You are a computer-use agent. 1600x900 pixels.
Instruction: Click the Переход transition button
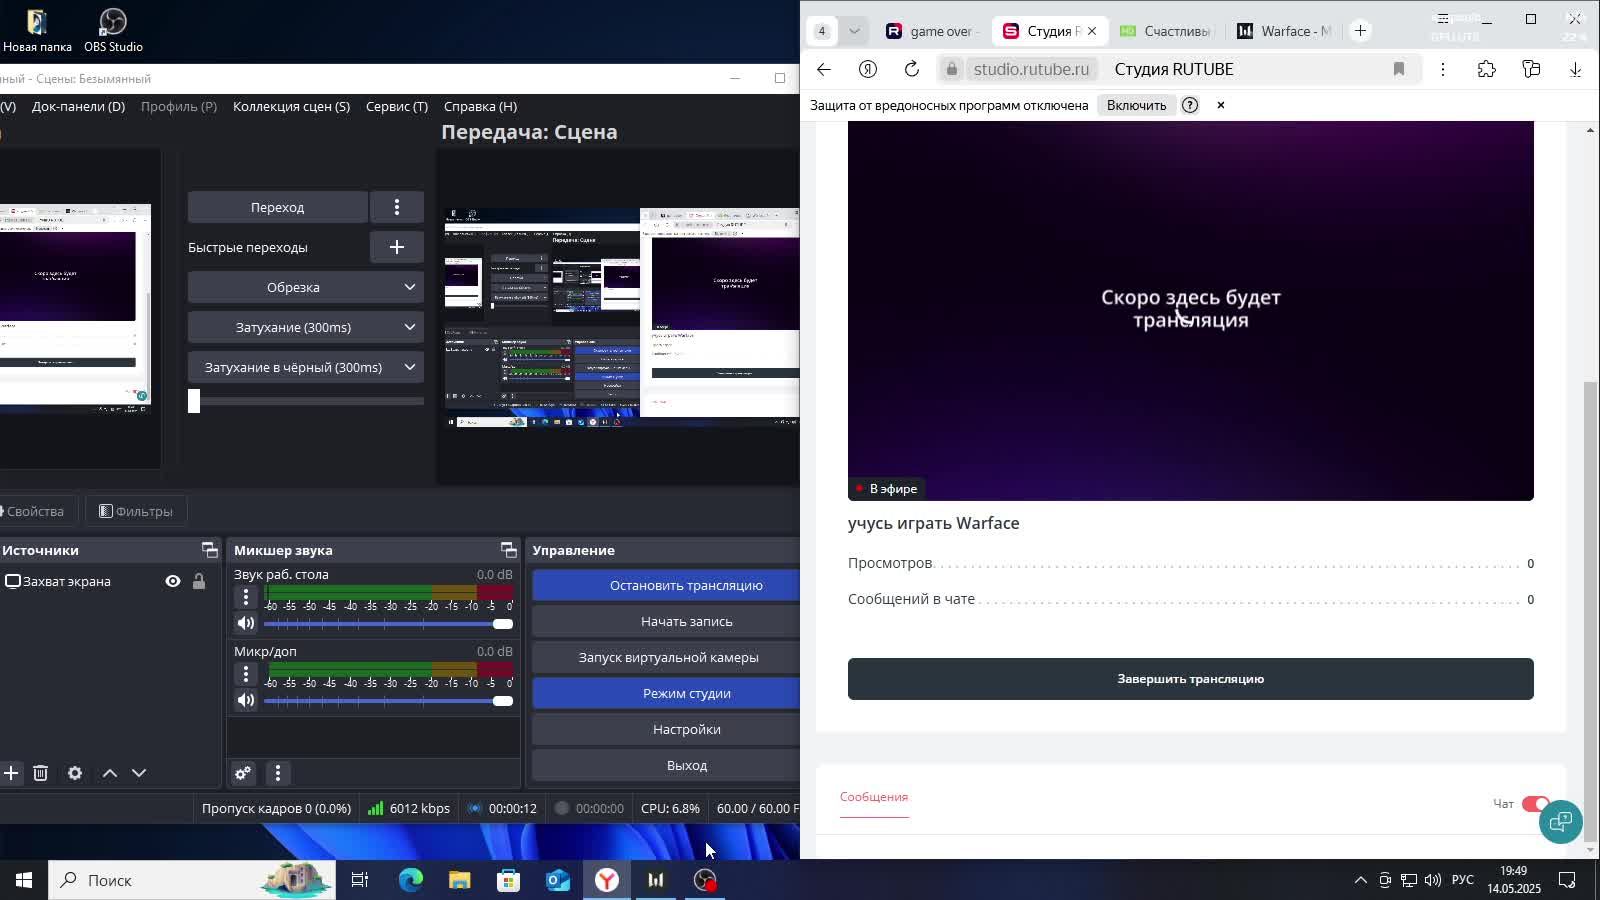pos(277,207)
